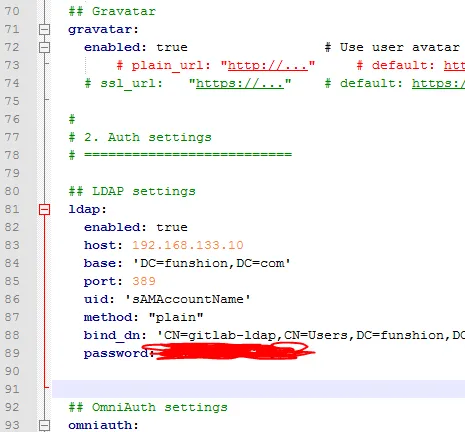This screenshot has height=432, width=465.
Task: Click the "## LDAP settings" comment
Action: pyautogui.click(x=132, y=191)
